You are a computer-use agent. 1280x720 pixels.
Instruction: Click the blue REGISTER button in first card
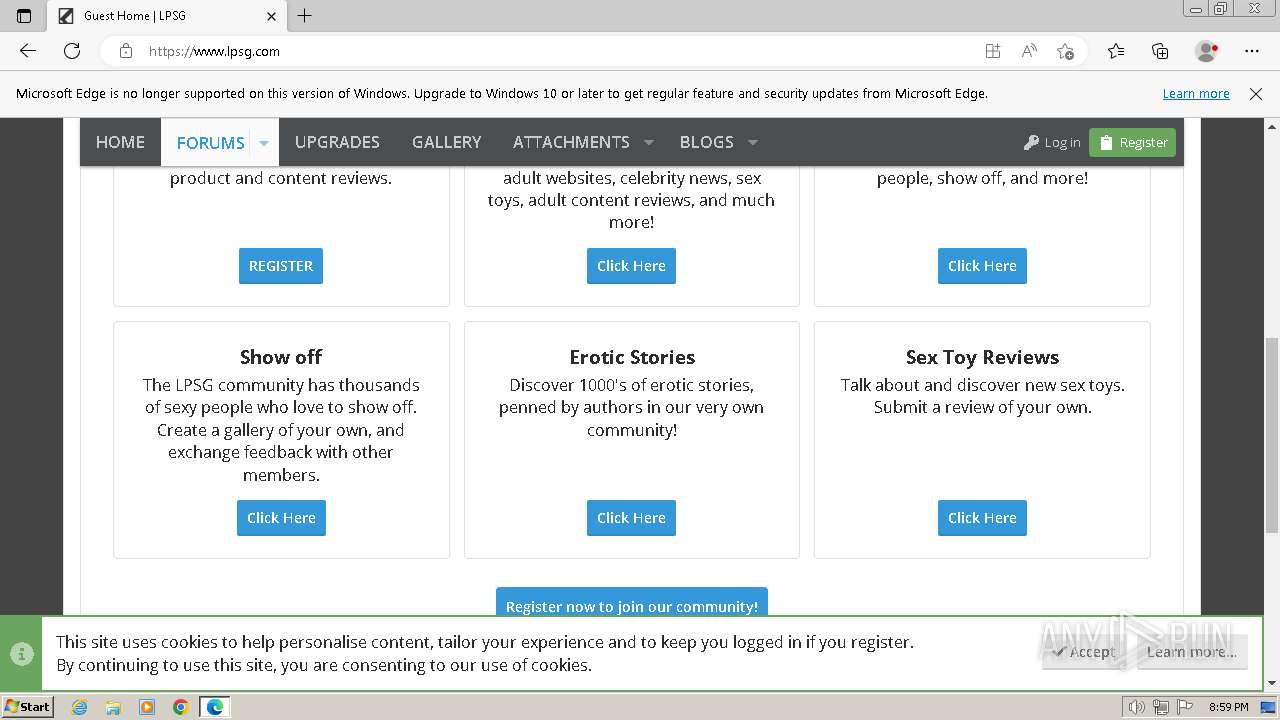(x=281, y=266)
